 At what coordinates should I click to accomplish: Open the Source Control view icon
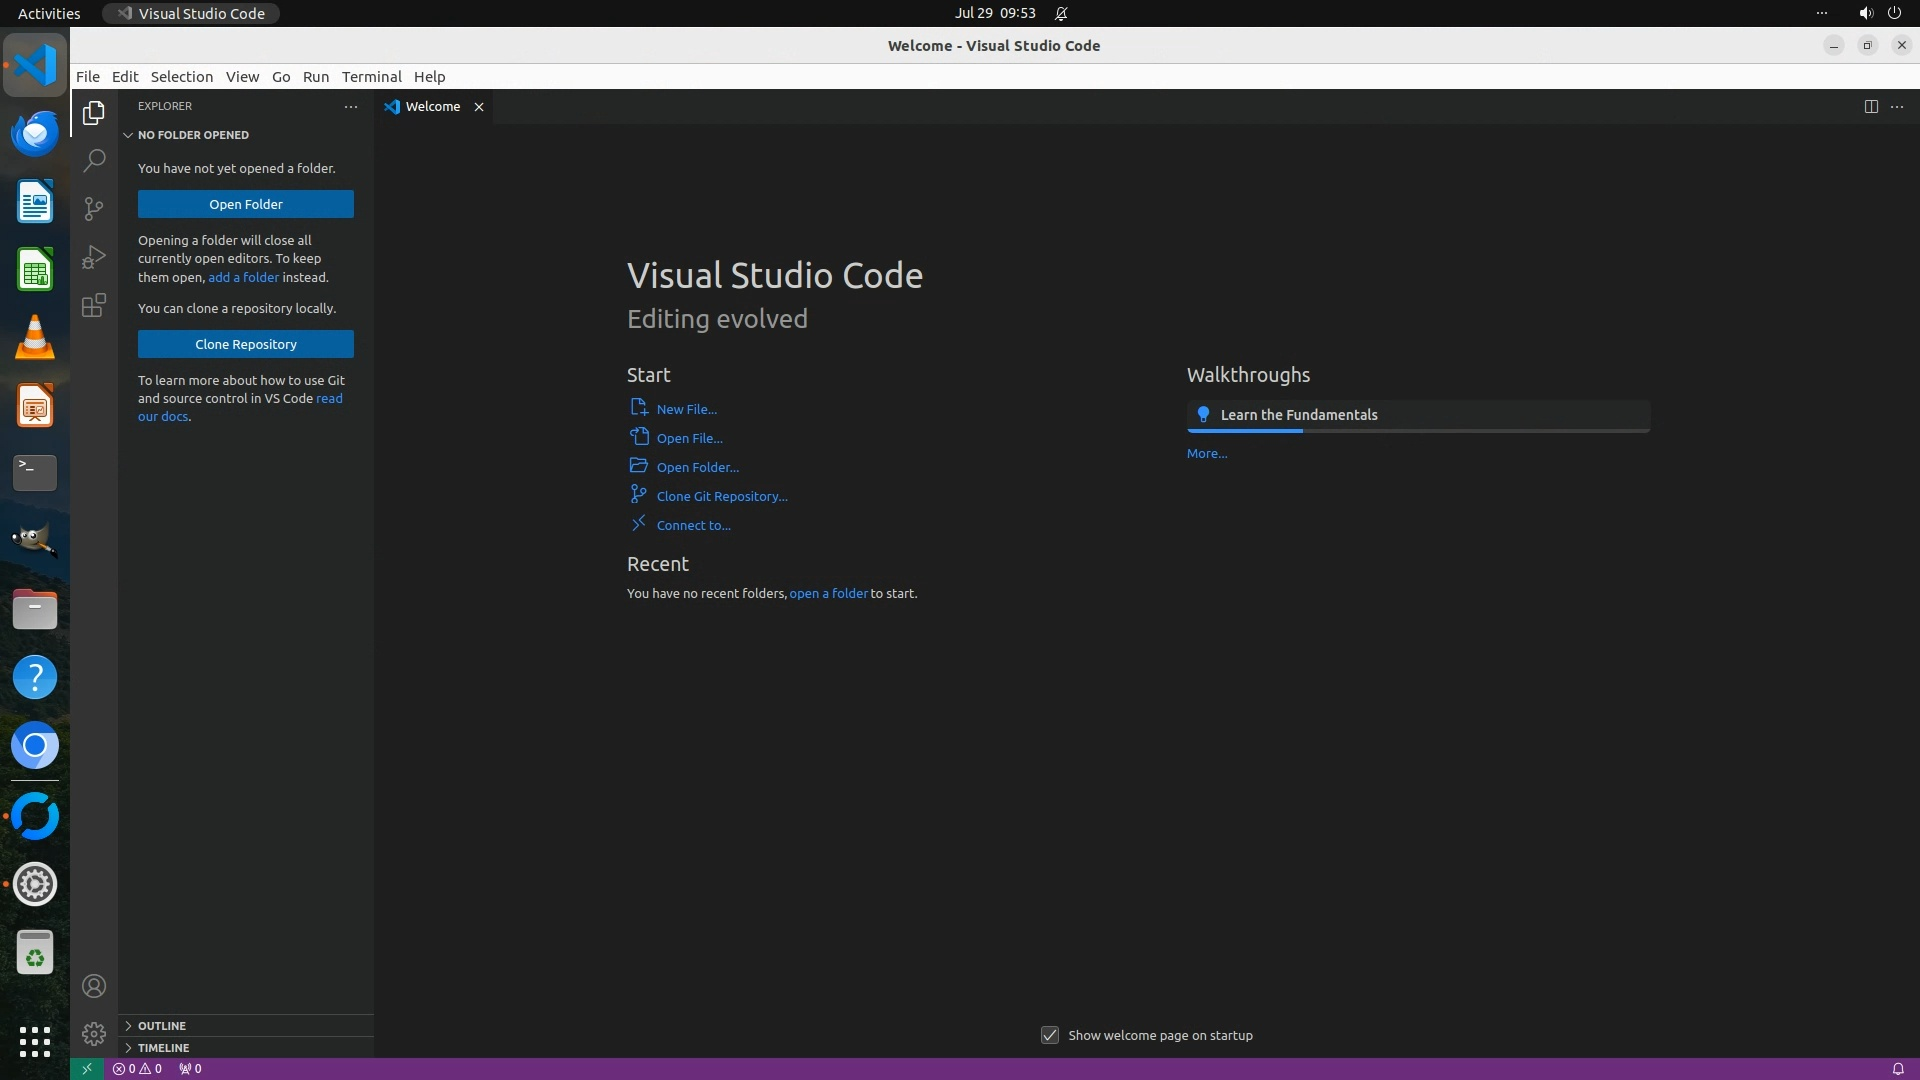pyautogui.click(x=94, y=208)
